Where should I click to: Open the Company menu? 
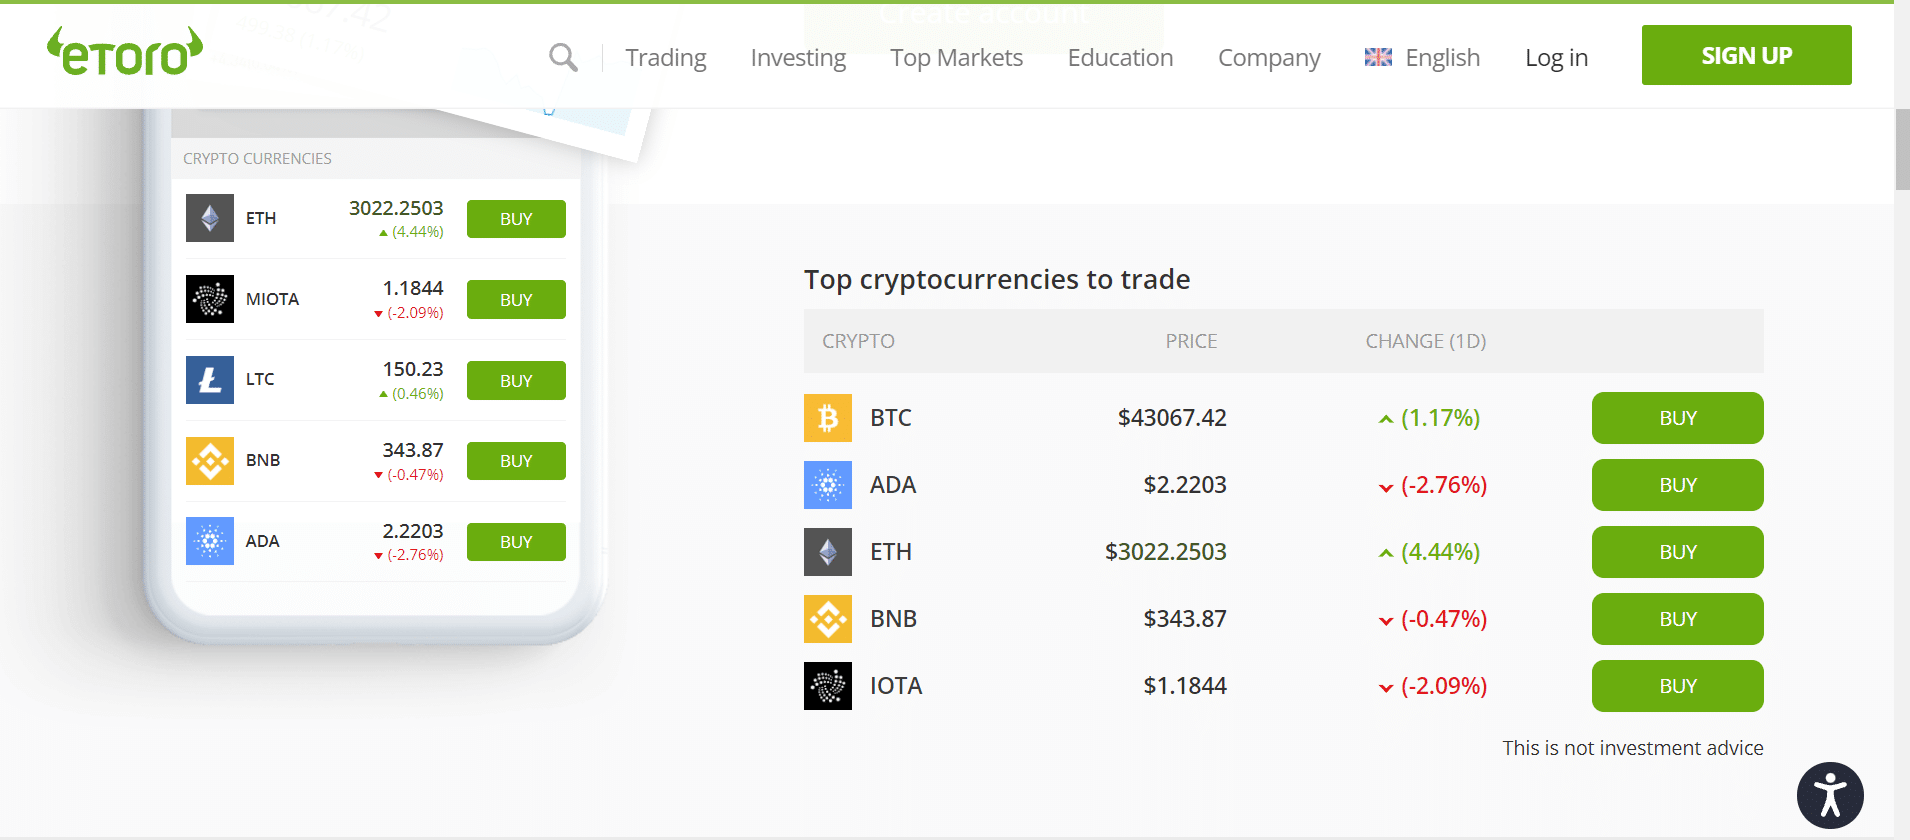tap(1269, 58)
